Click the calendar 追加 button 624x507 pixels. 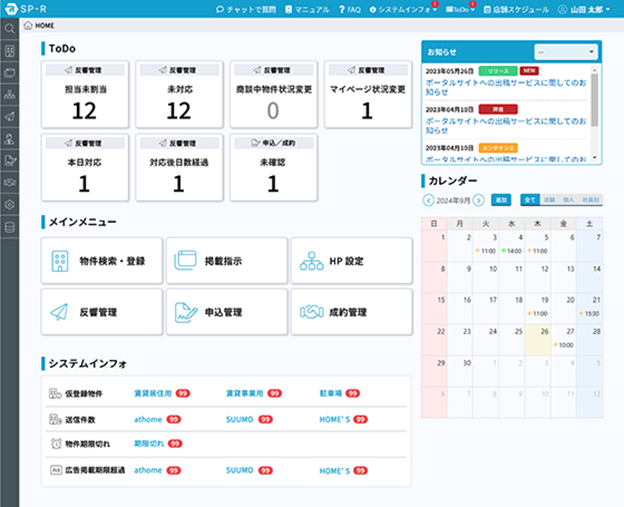[503, 200]
